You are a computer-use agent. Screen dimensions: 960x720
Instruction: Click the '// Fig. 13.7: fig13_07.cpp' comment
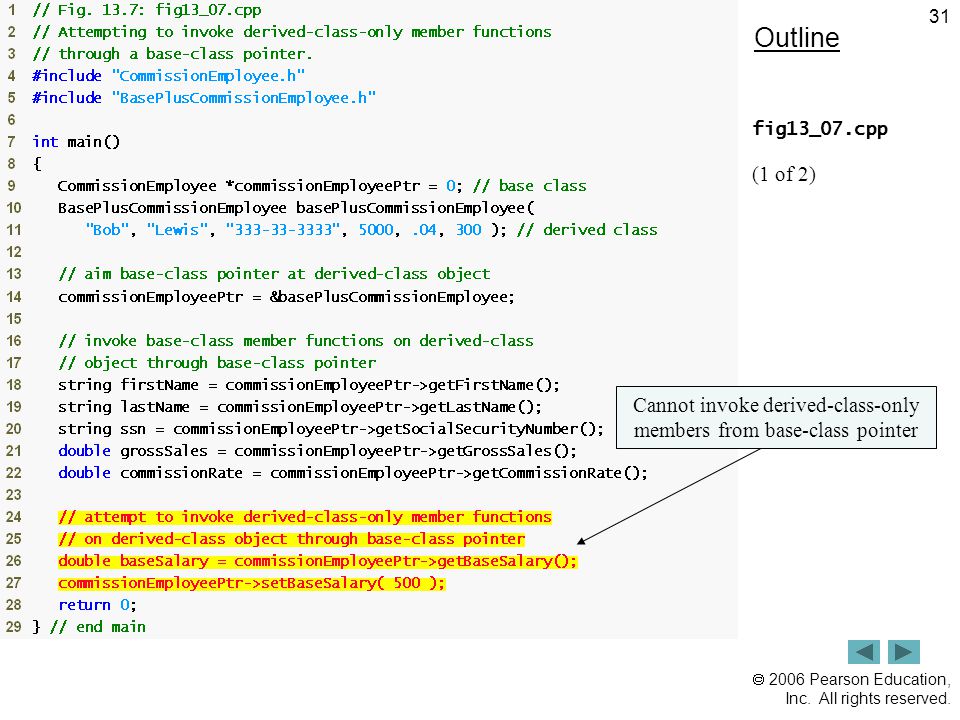click(147, 10)
